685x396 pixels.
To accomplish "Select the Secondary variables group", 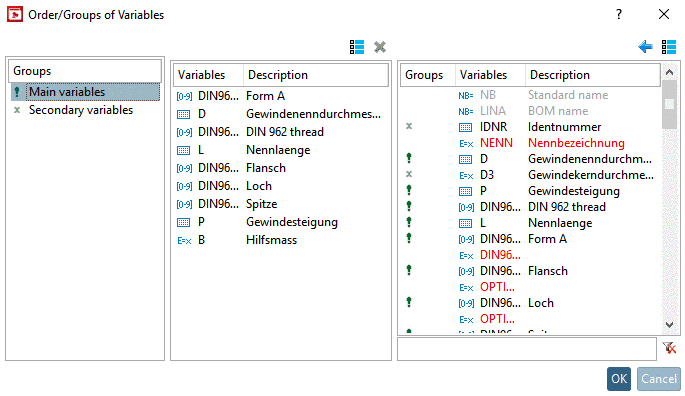I will [x=85, y=110].
